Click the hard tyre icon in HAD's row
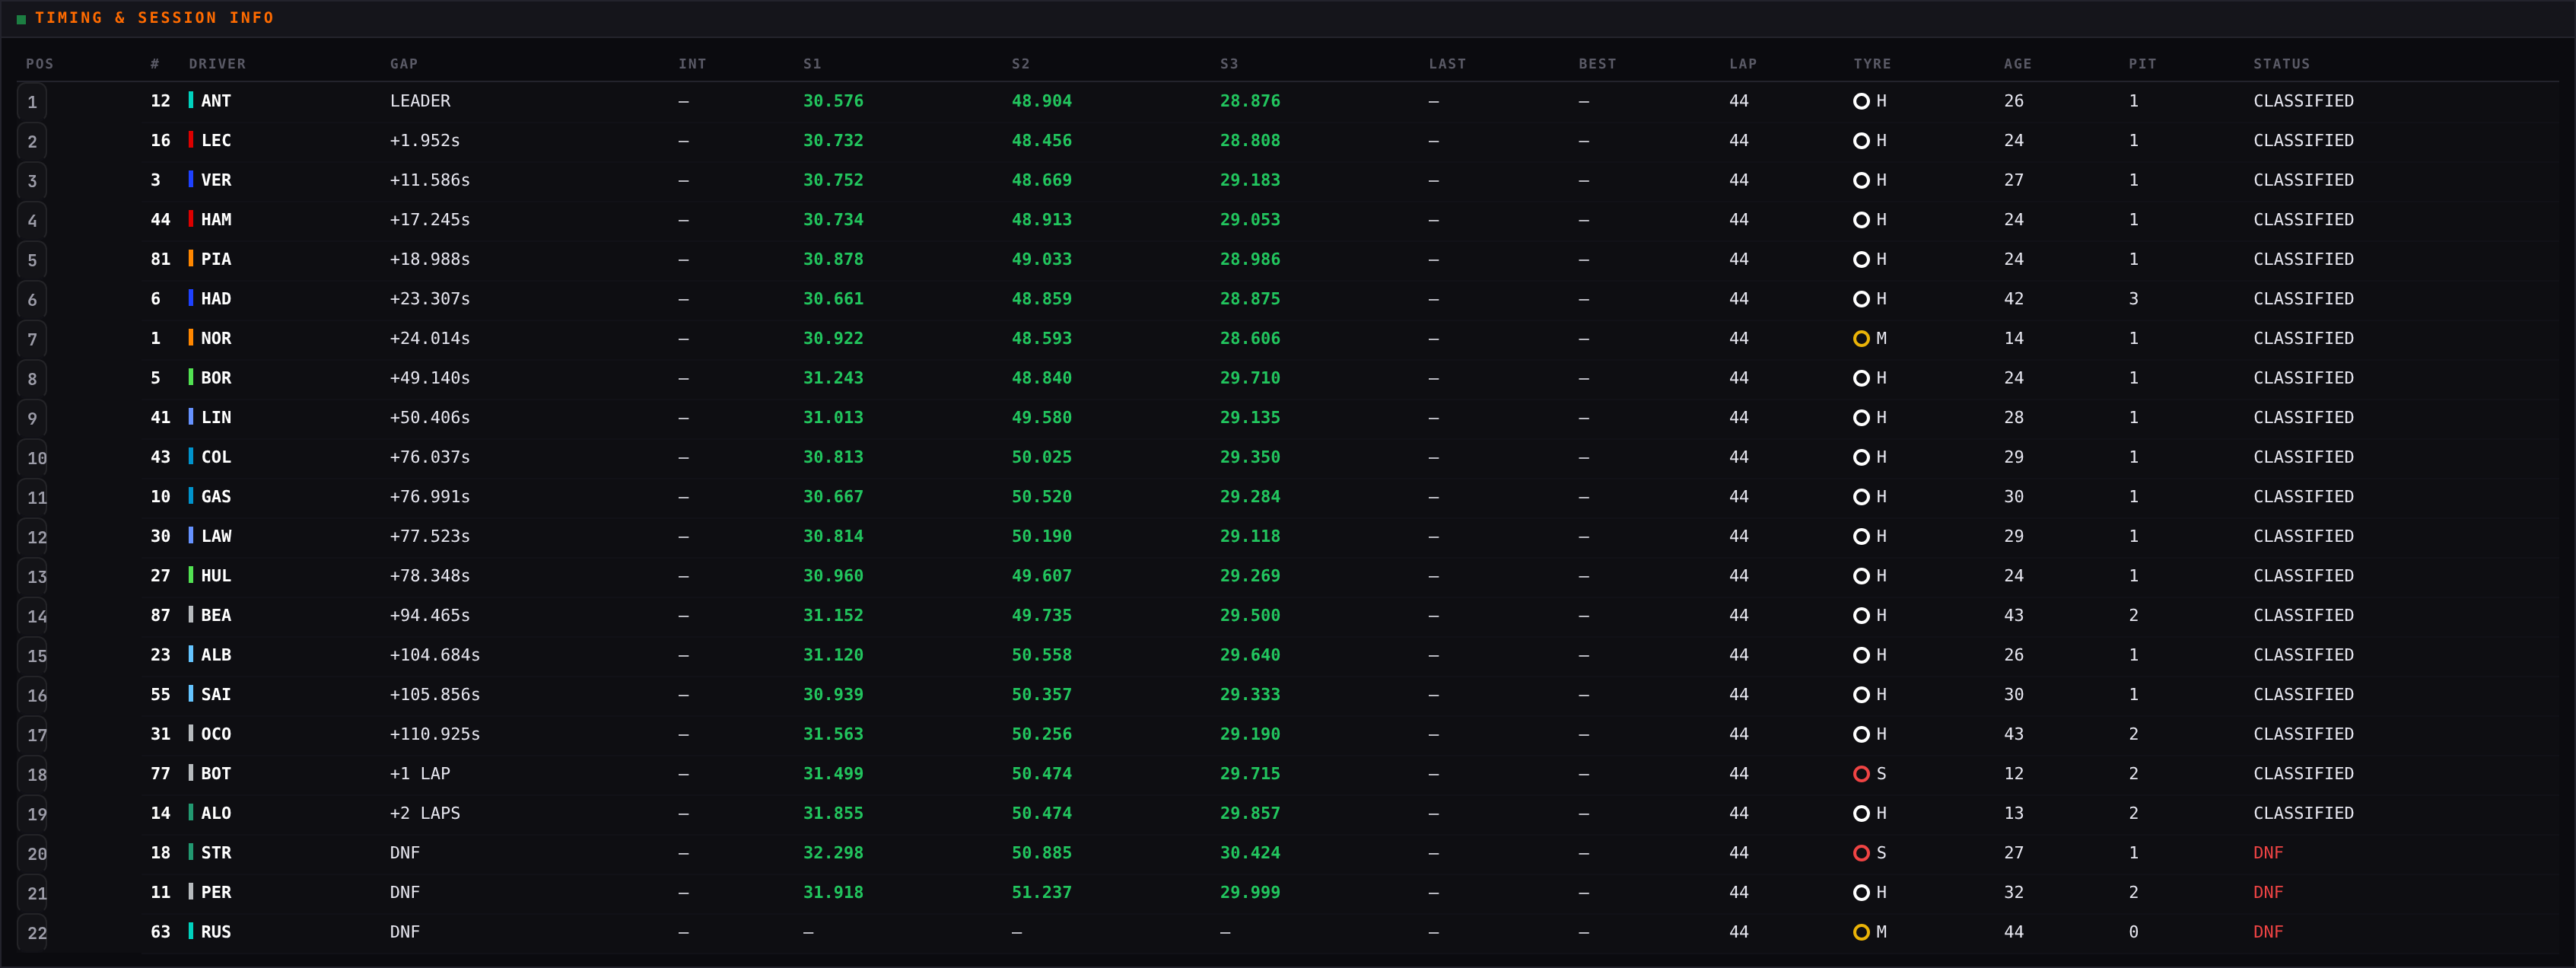Image resolution: width=2576 pixels, height=968 pixels. coord(1861,299)
